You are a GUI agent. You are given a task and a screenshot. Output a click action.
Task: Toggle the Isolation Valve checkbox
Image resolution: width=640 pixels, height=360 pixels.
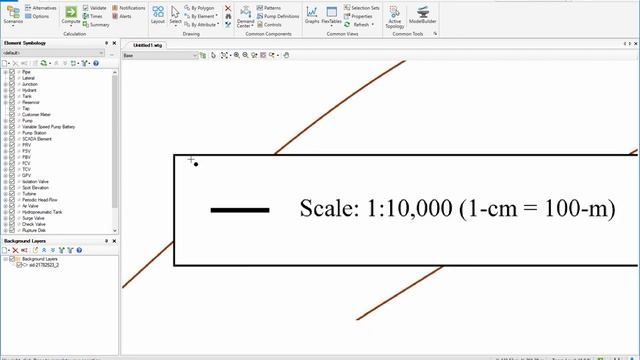click(x=12, y=182)
